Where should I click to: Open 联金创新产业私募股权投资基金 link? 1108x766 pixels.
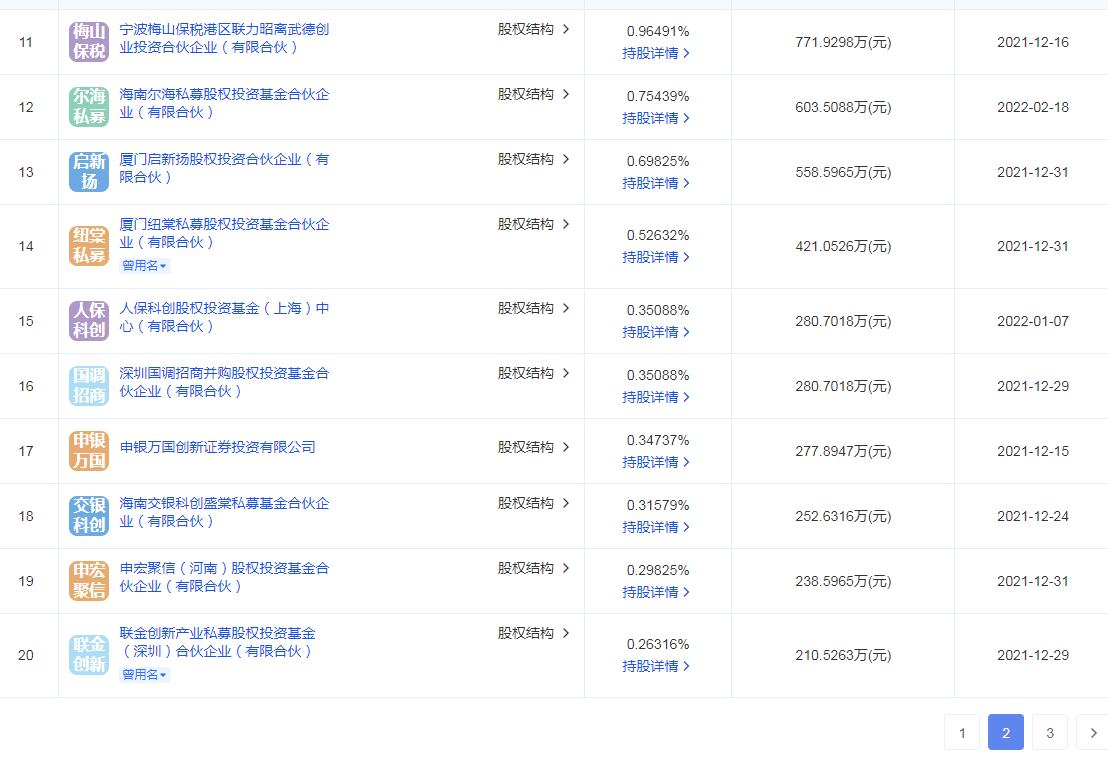[x=218, y=642]
